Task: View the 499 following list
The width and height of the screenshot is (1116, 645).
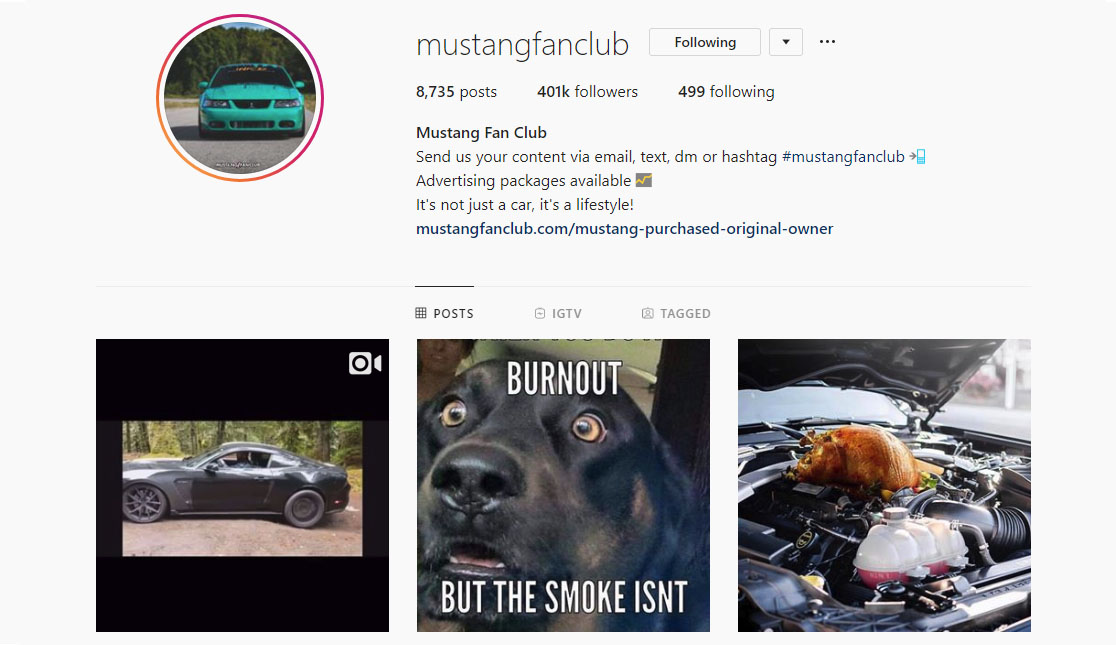Action: 726,92
